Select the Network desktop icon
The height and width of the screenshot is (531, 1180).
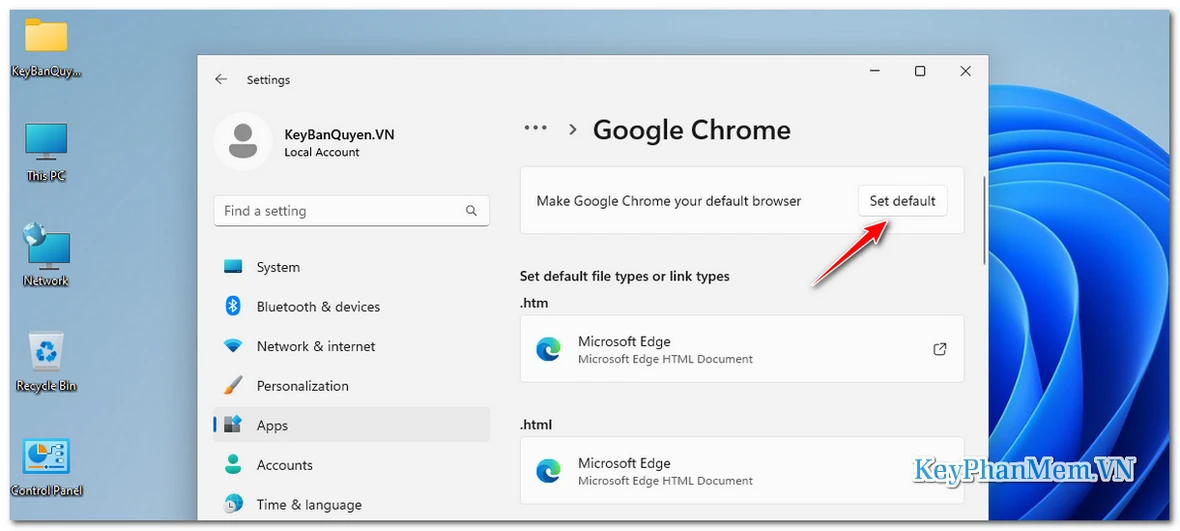(46, 255)
